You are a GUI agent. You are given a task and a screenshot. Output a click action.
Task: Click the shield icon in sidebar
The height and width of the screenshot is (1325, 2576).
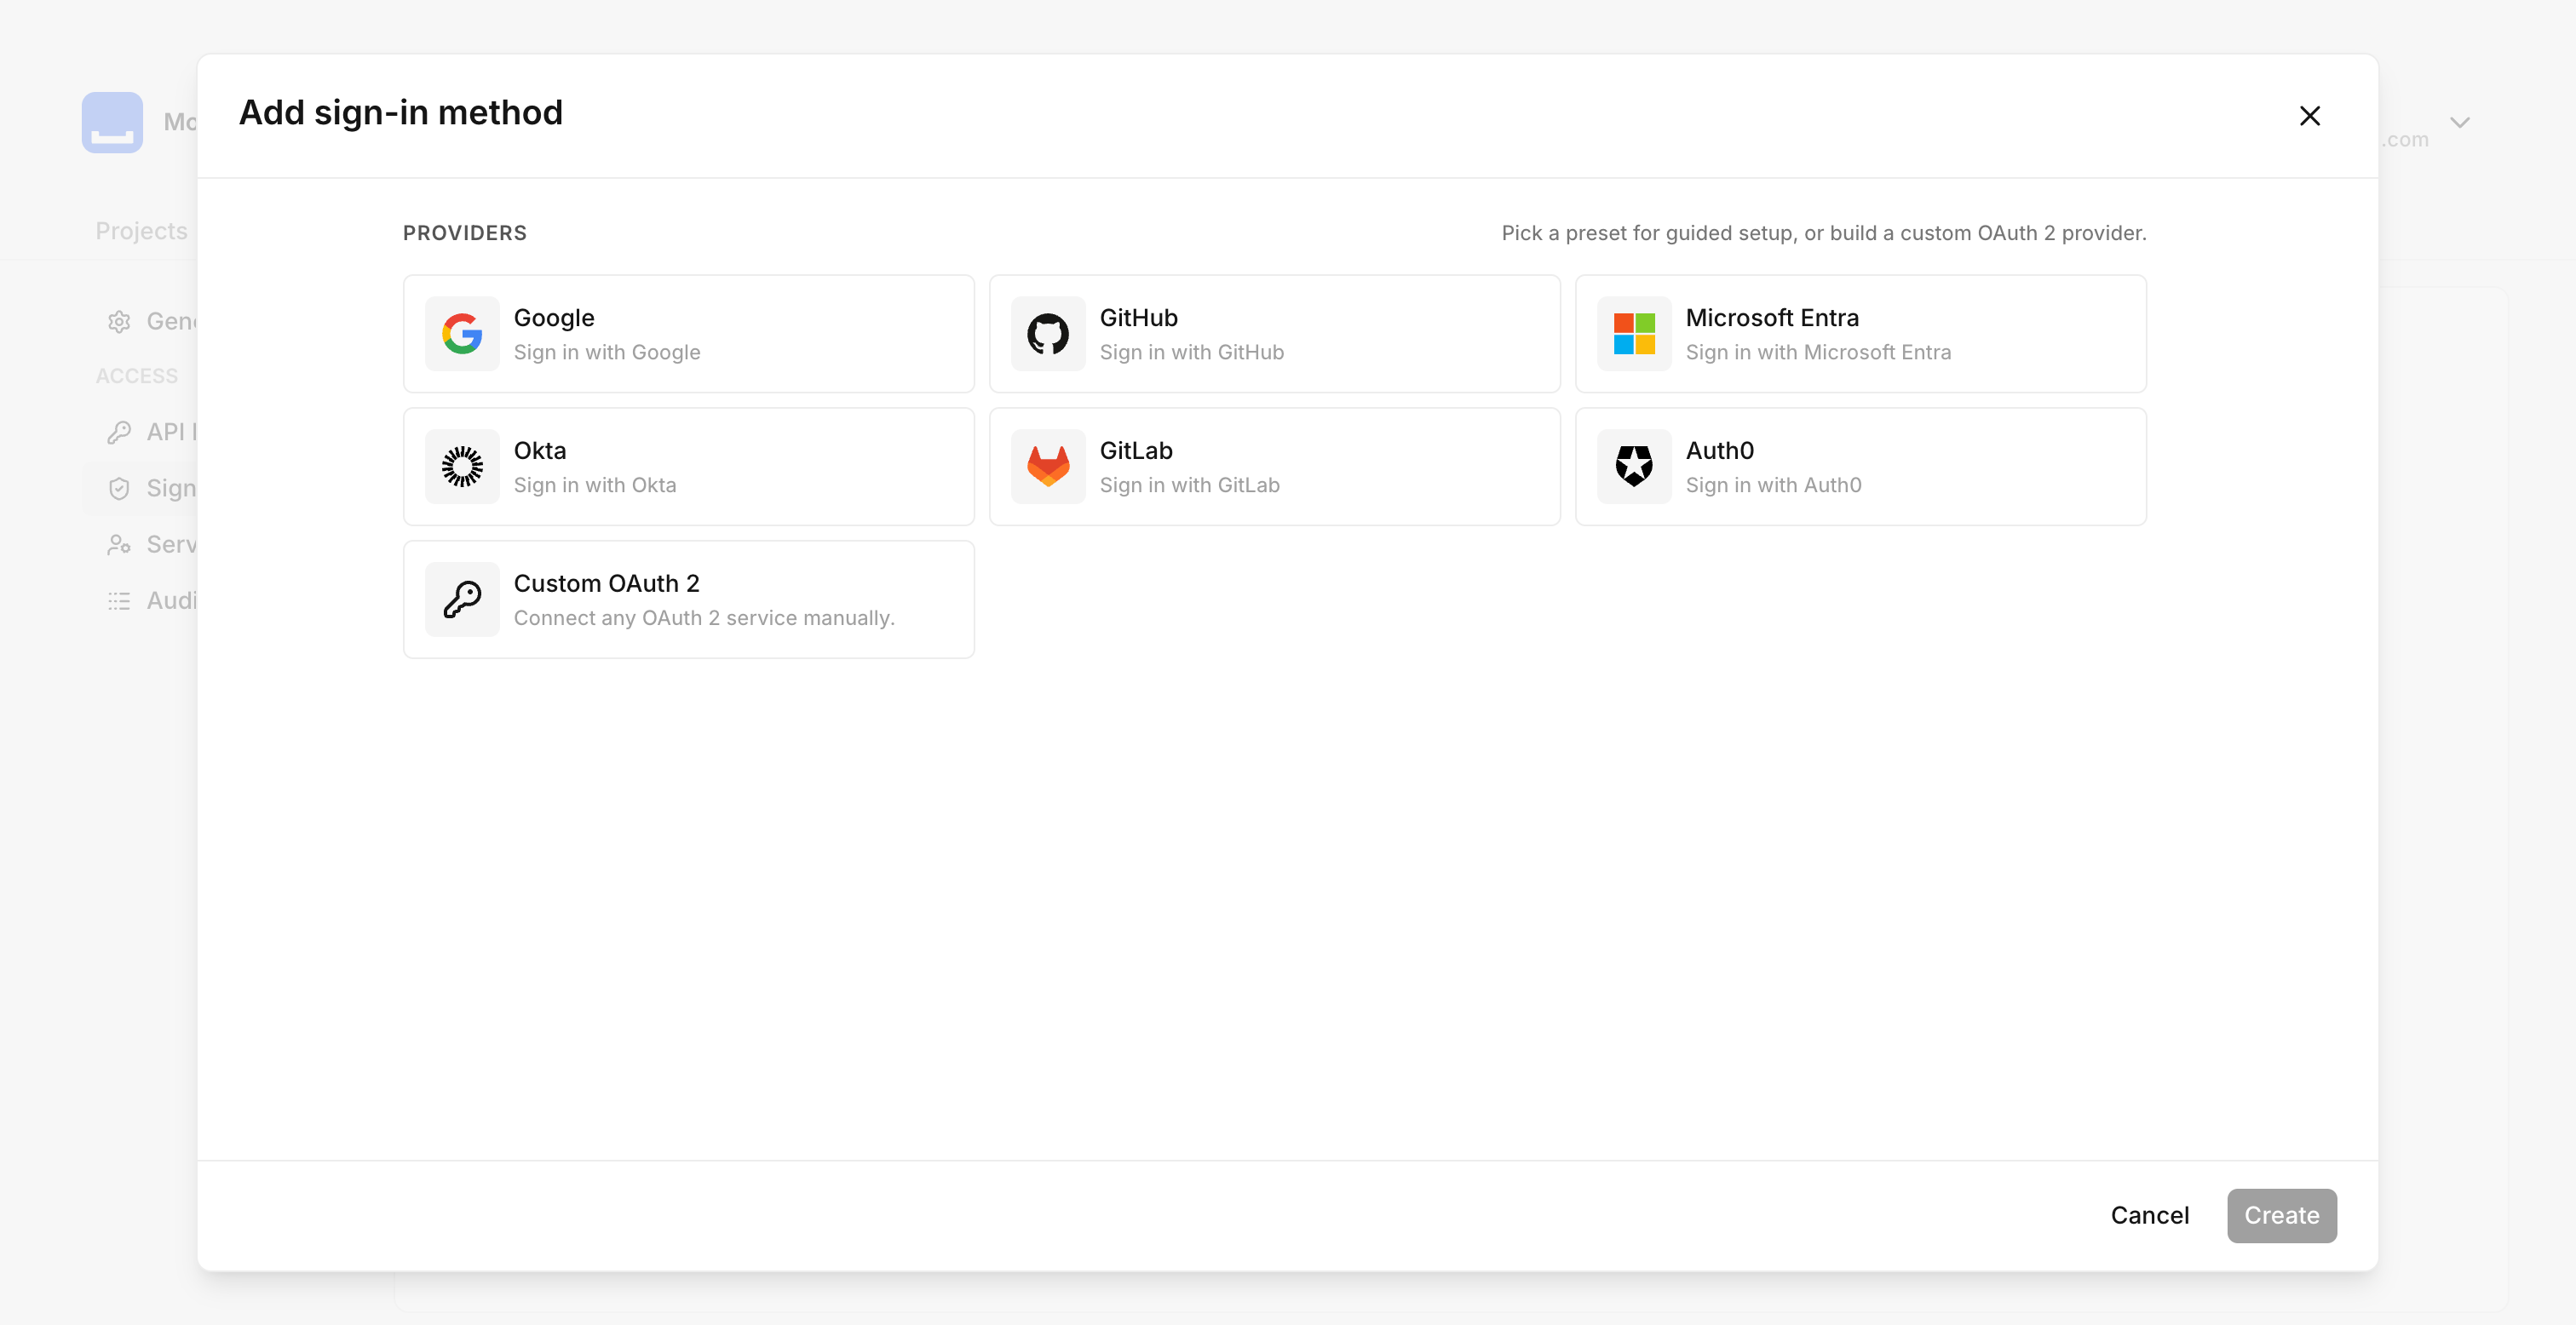(119, 488)
